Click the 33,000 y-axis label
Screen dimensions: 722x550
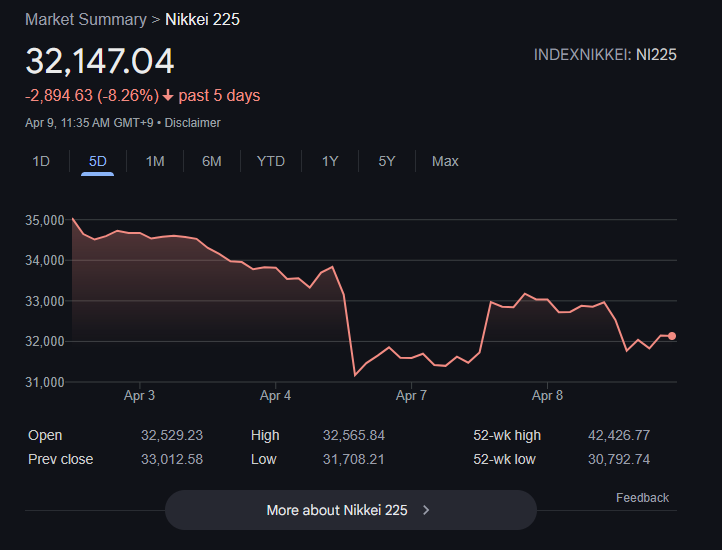point(45,301)
